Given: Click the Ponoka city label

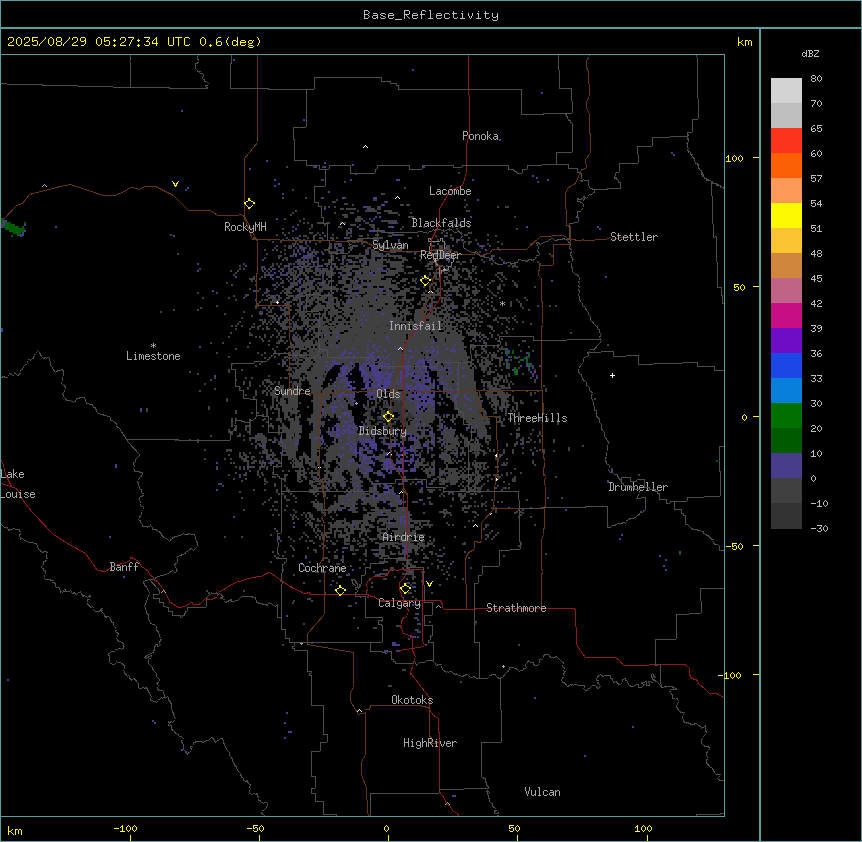Looking at the screenshot, I should [480, 136].
